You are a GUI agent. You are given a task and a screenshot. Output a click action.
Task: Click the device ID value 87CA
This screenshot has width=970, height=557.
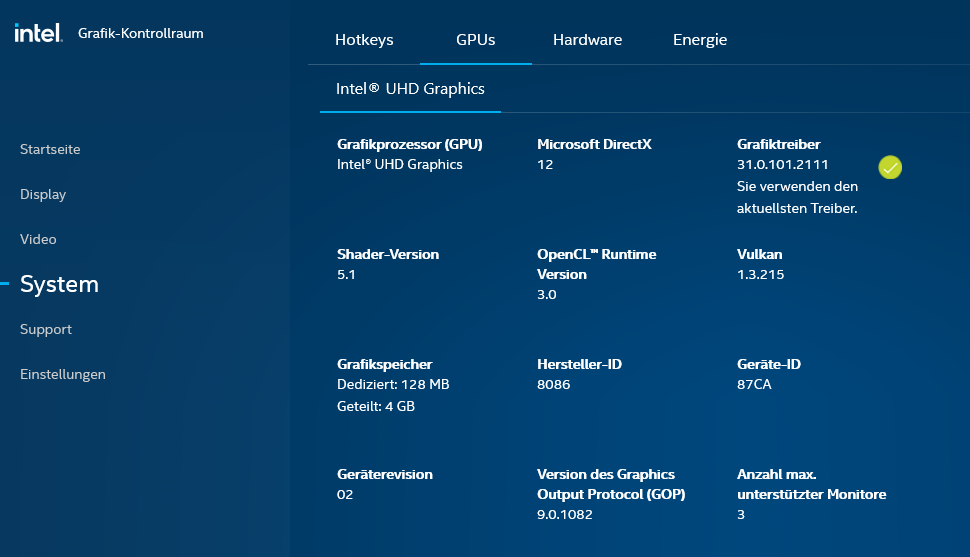click(754, 384)
